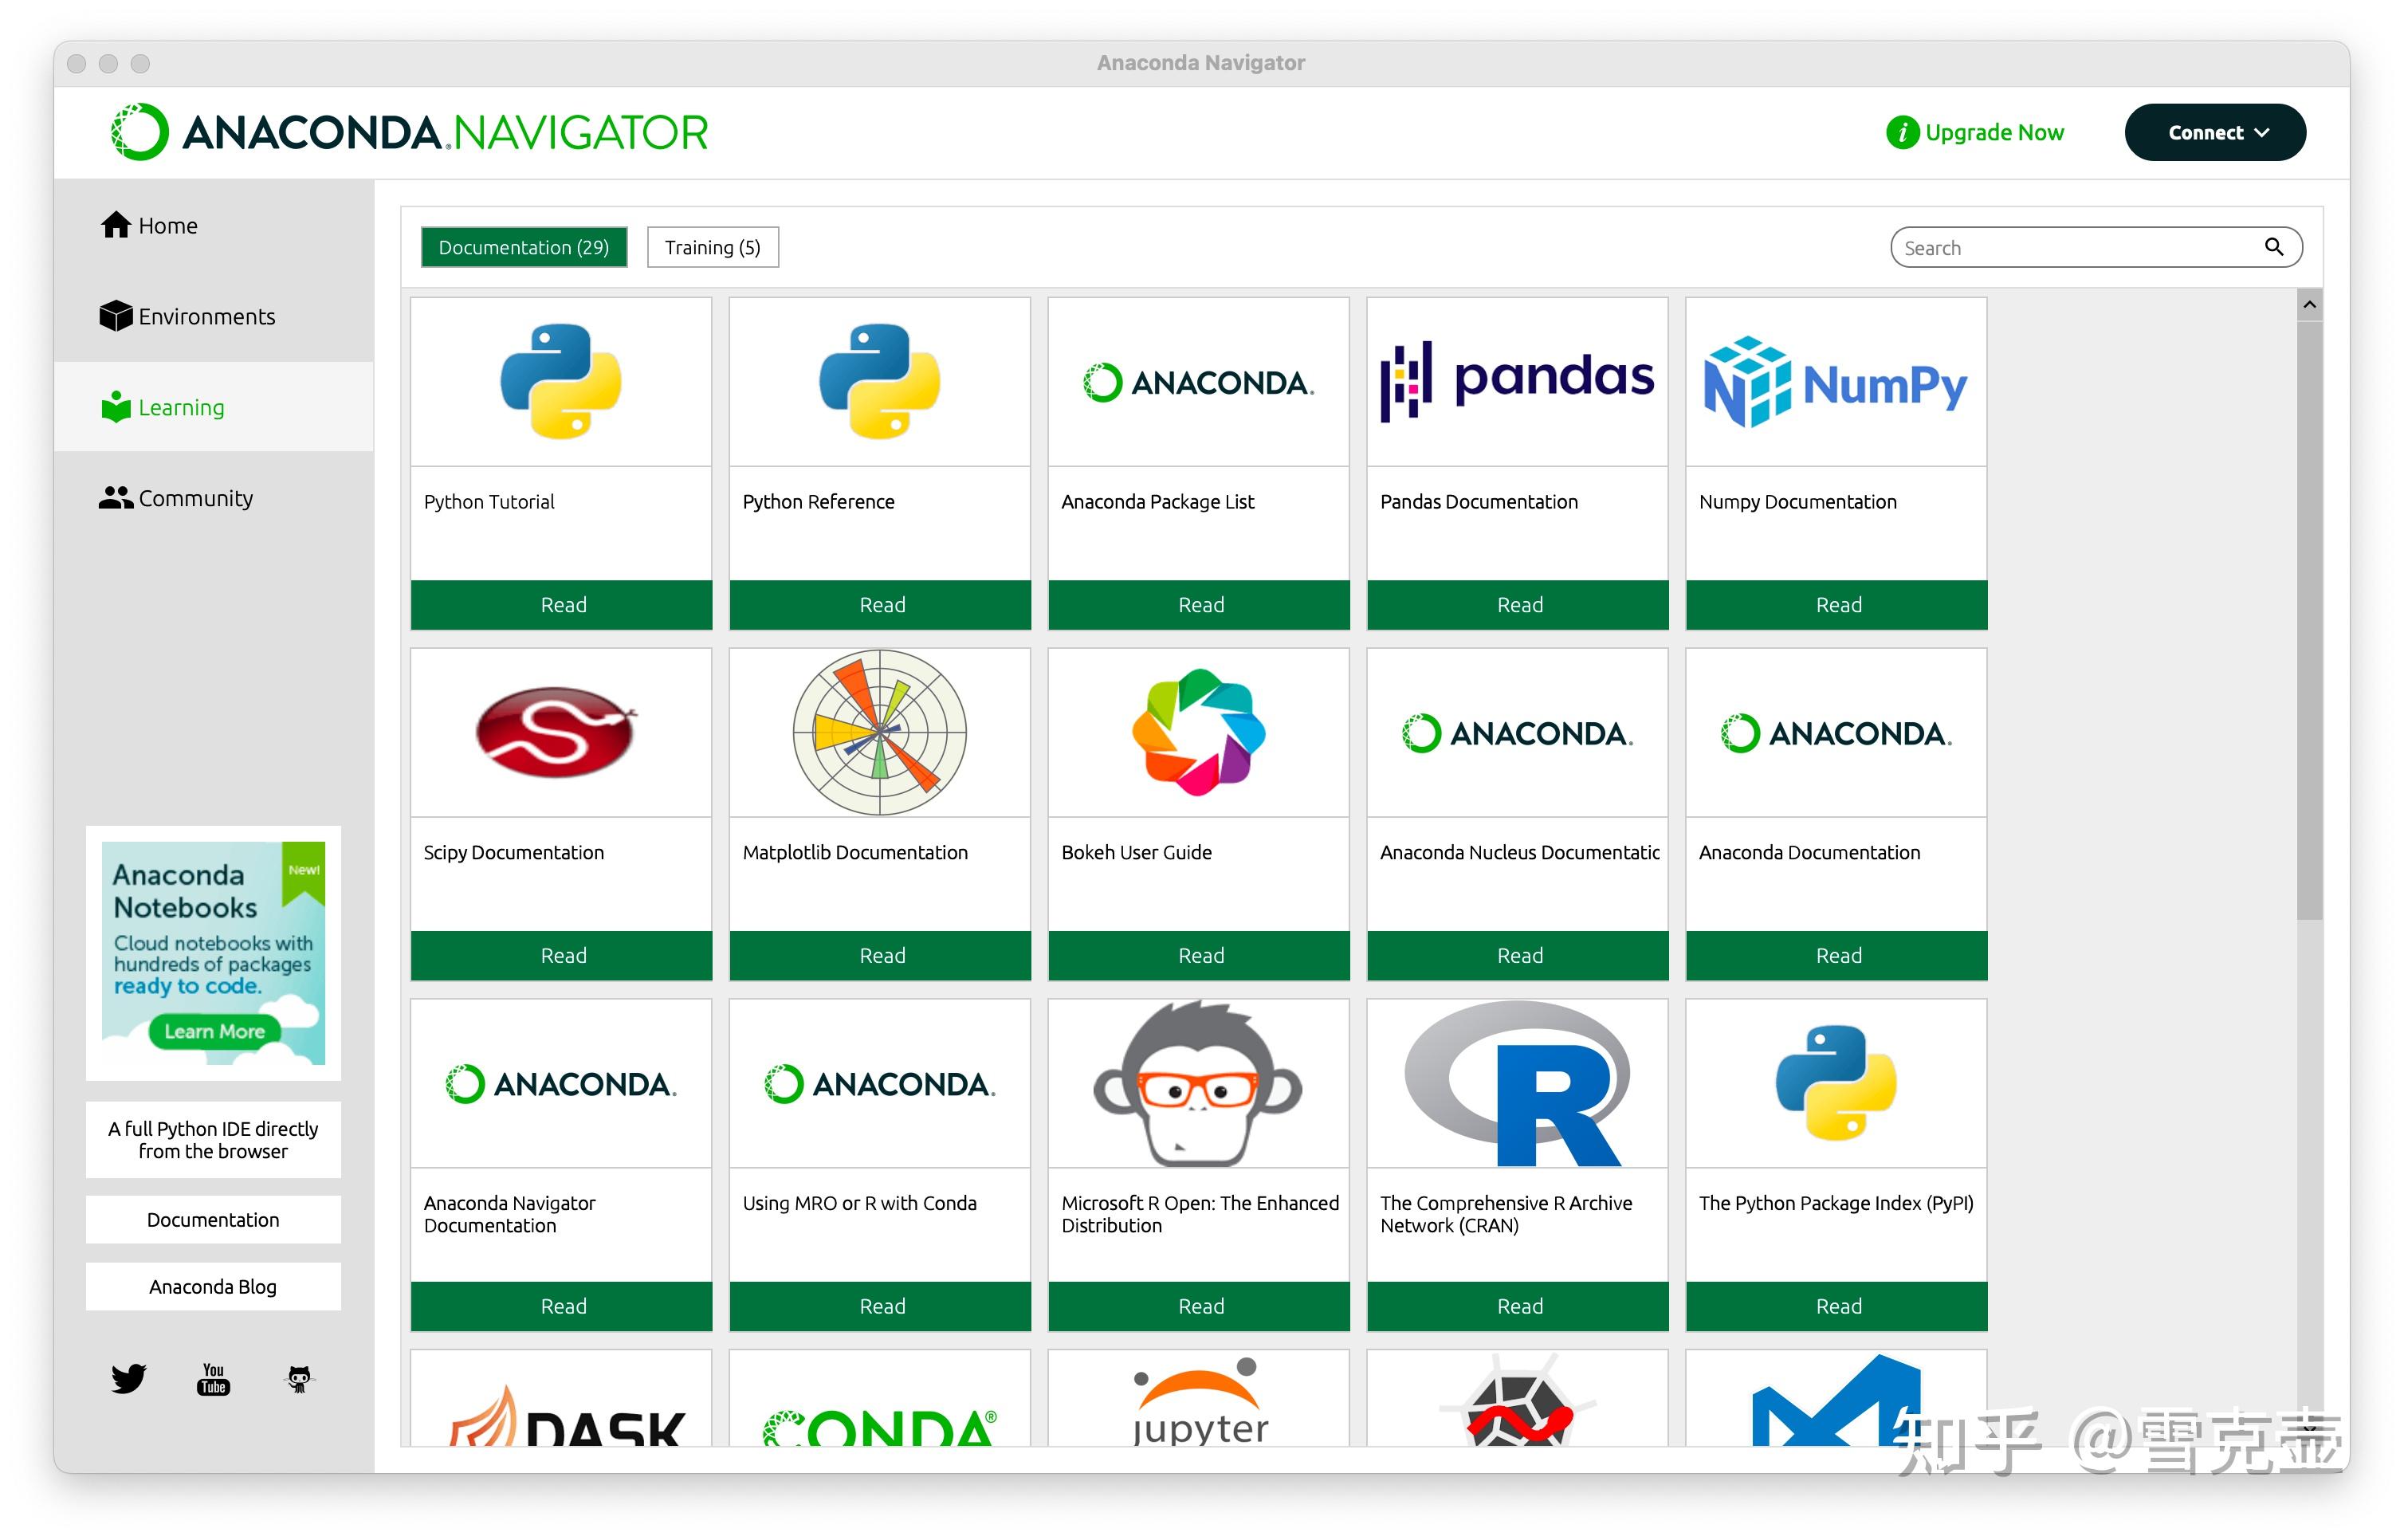Go to the Home section
This screenshot has height=1540, width=2404.
coord(150,225)
